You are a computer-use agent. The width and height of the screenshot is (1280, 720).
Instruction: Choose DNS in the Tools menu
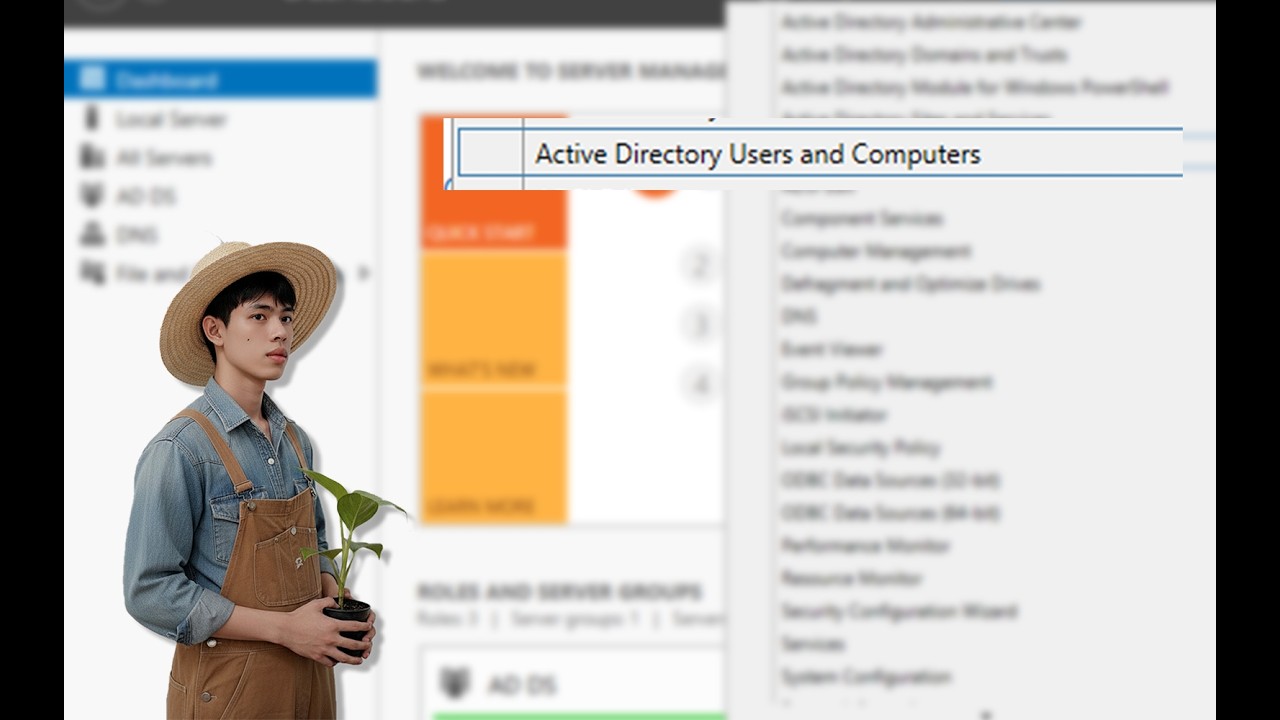[798, 316]
